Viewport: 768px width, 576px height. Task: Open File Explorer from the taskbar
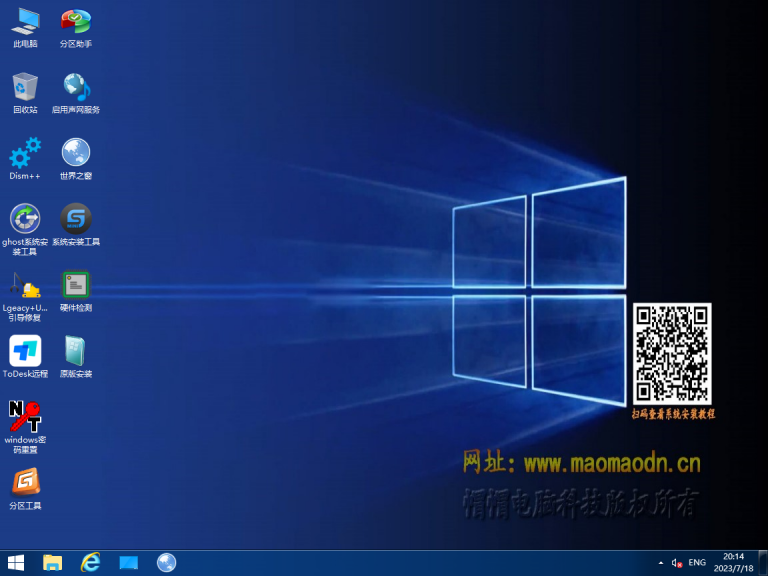coord(52,563)
